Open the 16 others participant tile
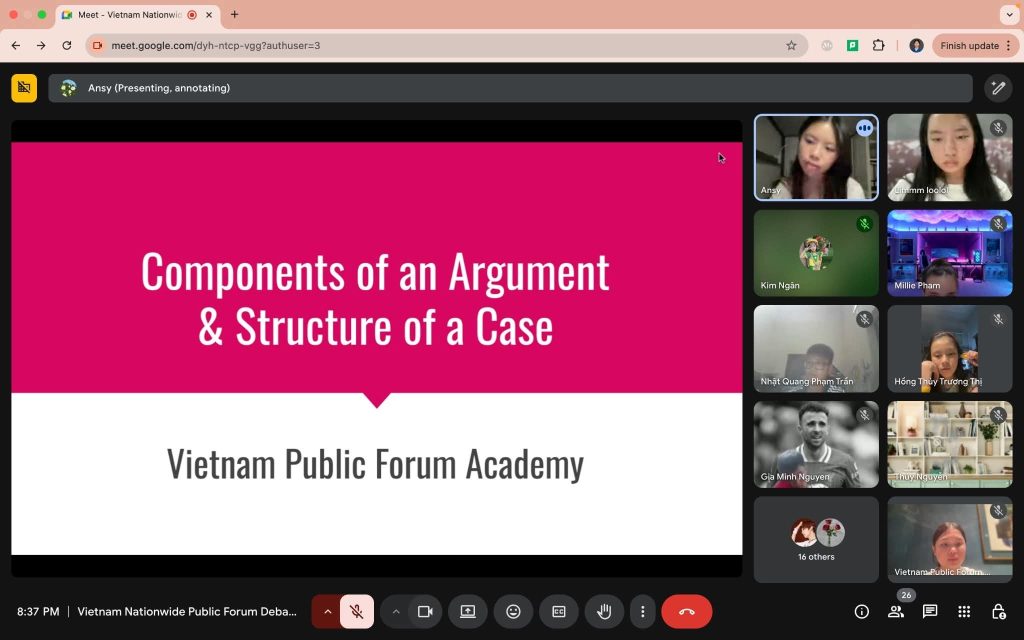This screenshot has width=1024, height=640. (816, 539)
